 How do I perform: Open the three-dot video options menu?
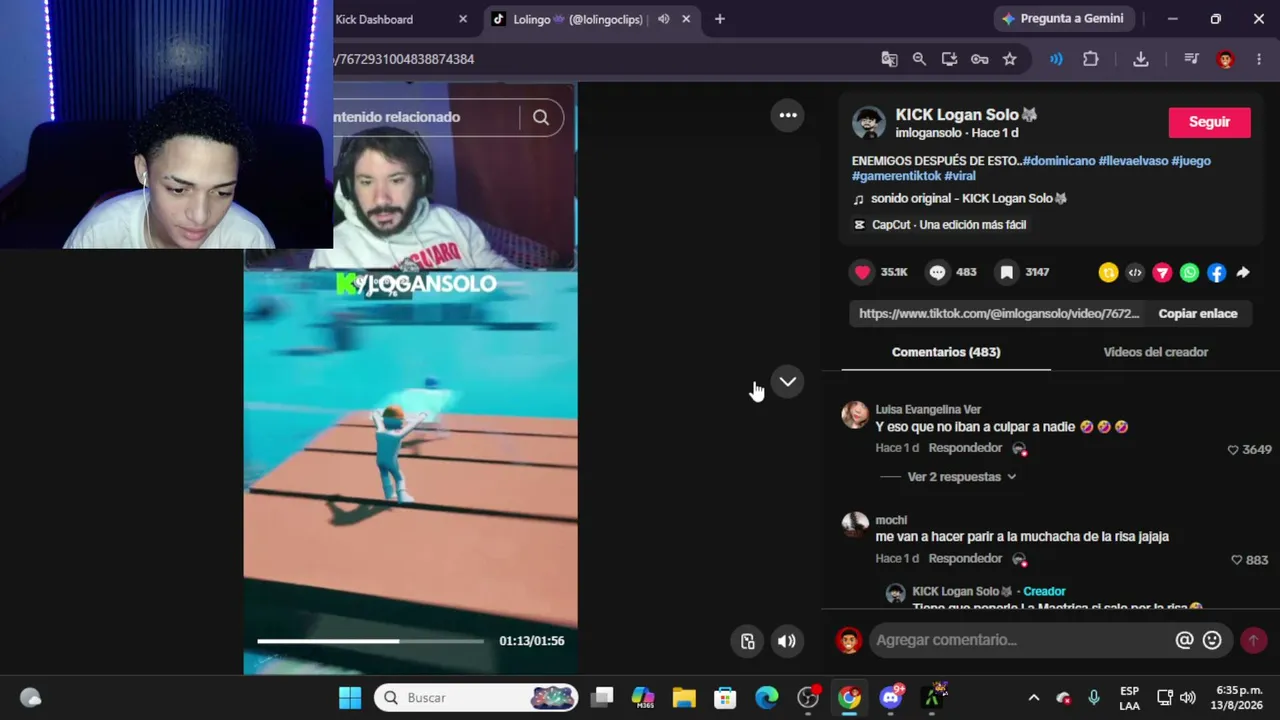pos(788,115)
